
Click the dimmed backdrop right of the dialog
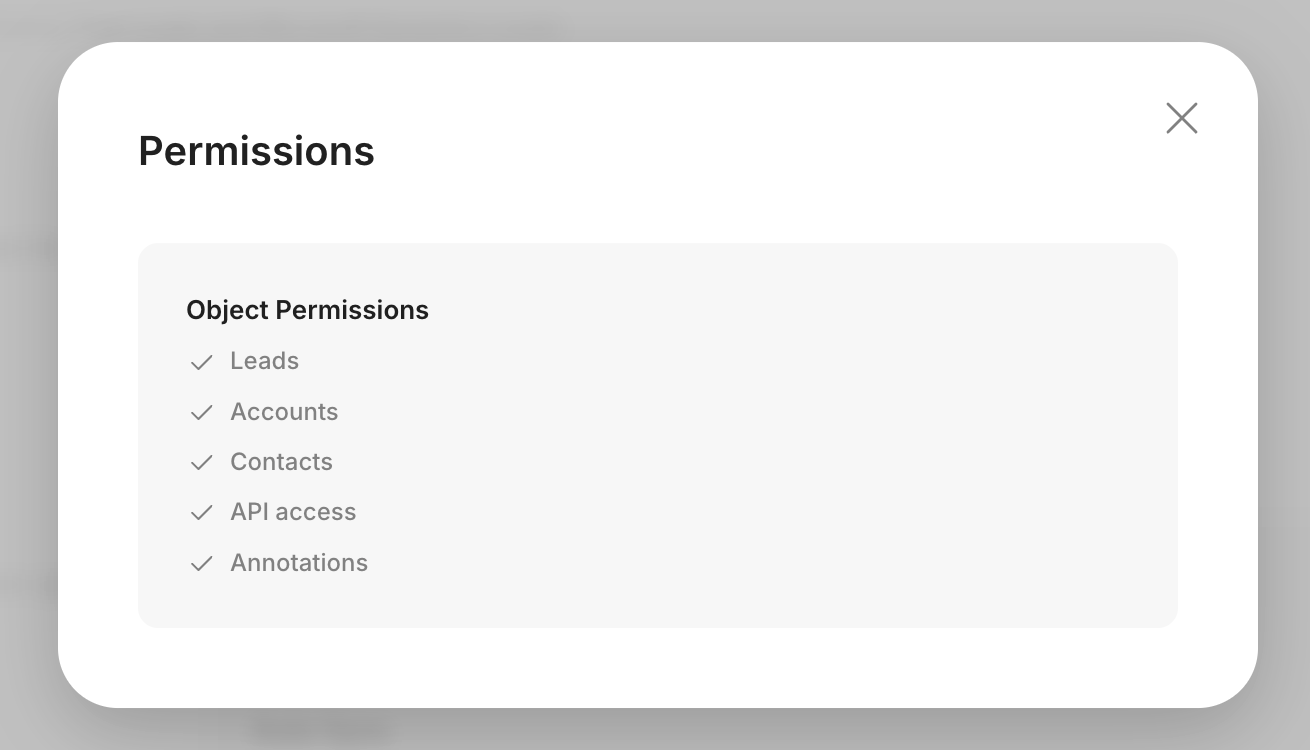tap(1284, 400)
